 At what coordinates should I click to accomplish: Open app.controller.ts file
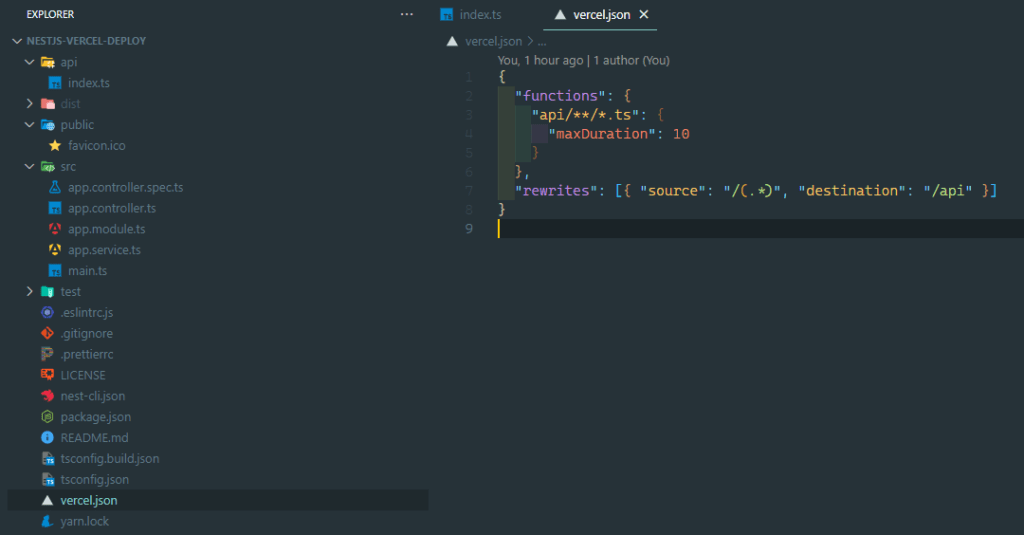pyautogui.click(x=112, y=208)
